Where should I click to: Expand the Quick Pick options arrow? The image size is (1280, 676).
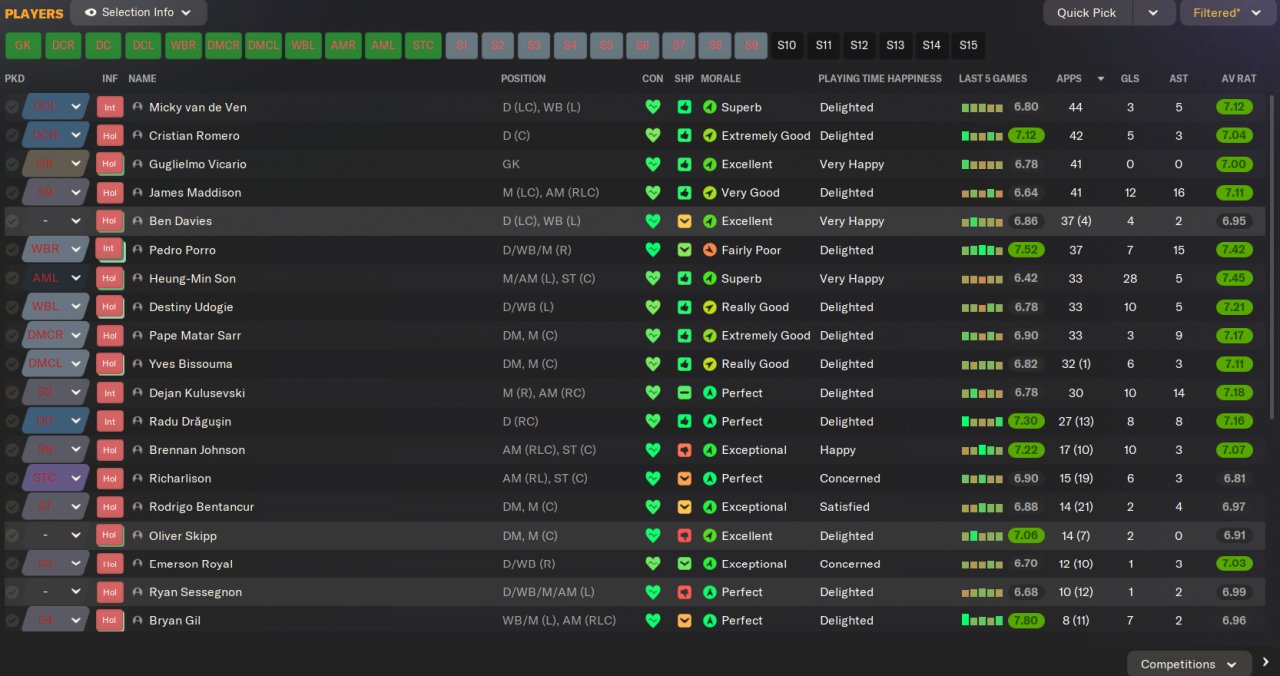coord(1153,13)
